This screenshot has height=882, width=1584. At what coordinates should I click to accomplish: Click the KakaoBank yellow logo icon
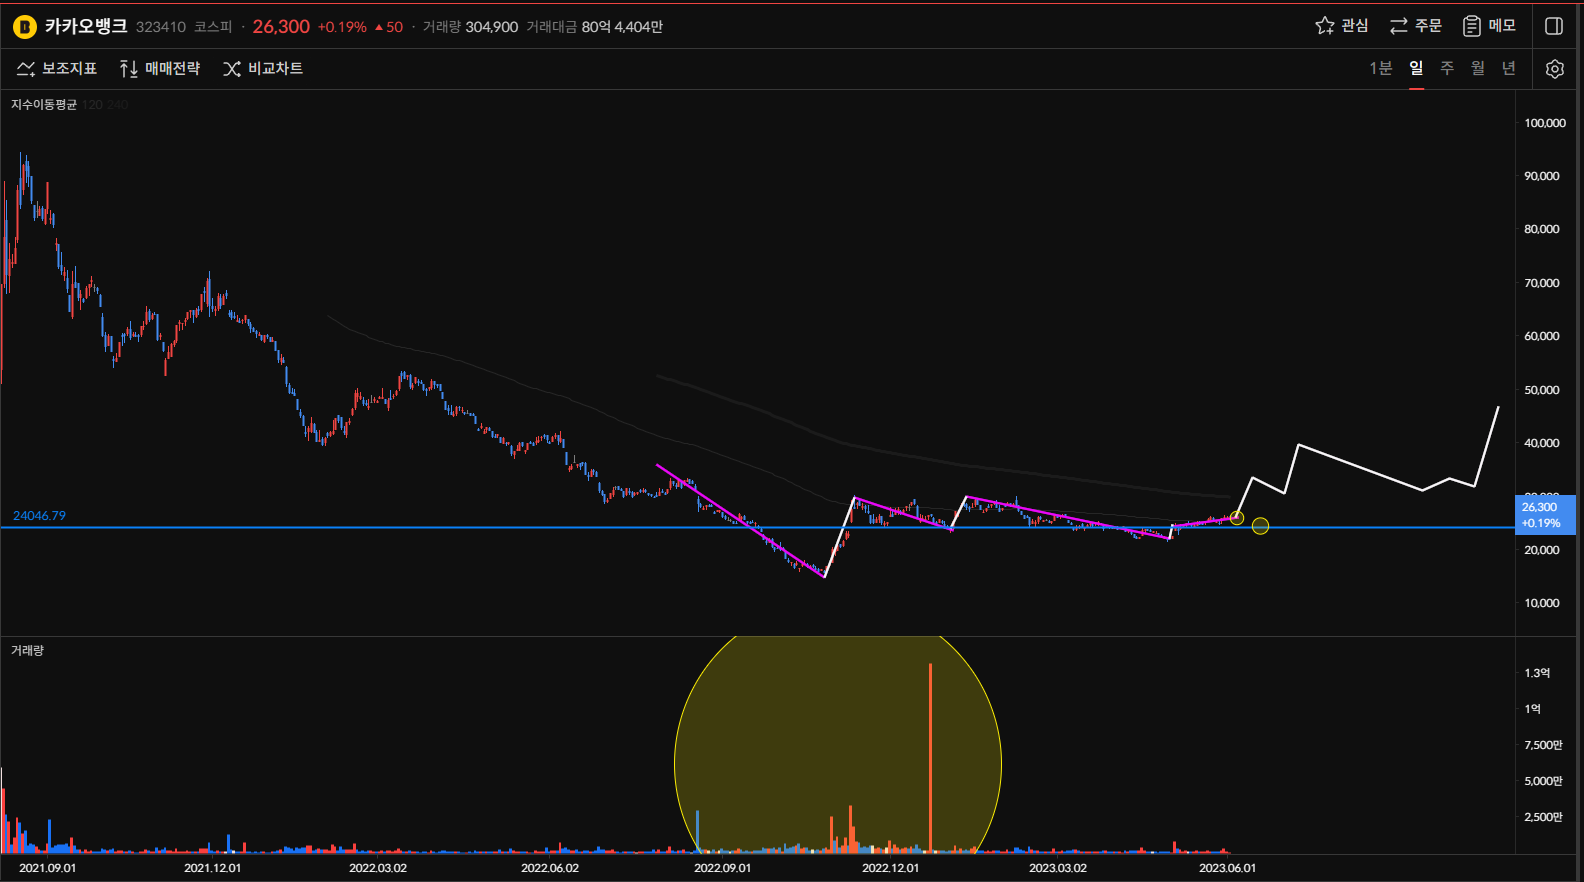(24, 27)
